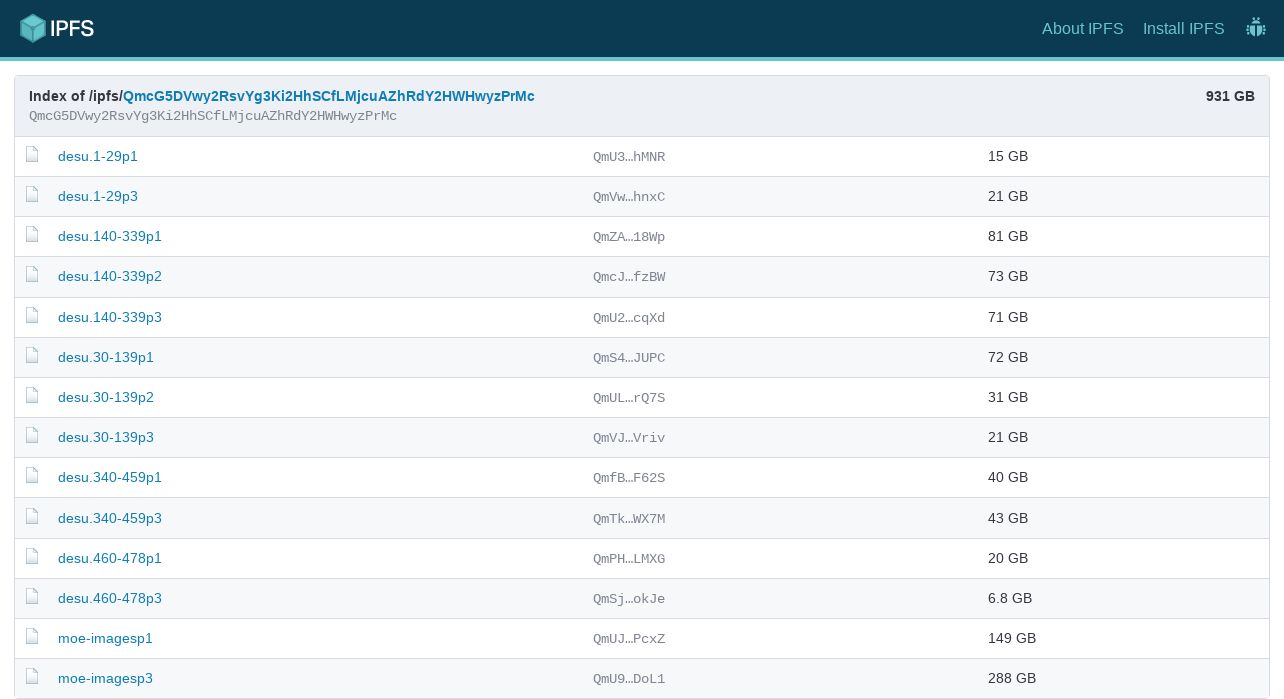Viewport: 1284px width, 699px height.
Task: Click hash QmSj…okJe
Action: 629,599
